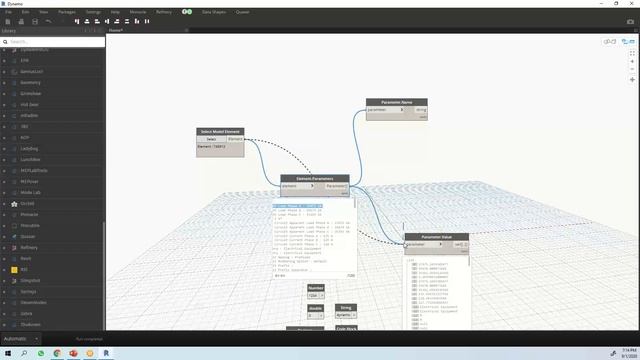
Task: Click the Element.Parameters preview scrollbar
Action: [x=355, y=204]
